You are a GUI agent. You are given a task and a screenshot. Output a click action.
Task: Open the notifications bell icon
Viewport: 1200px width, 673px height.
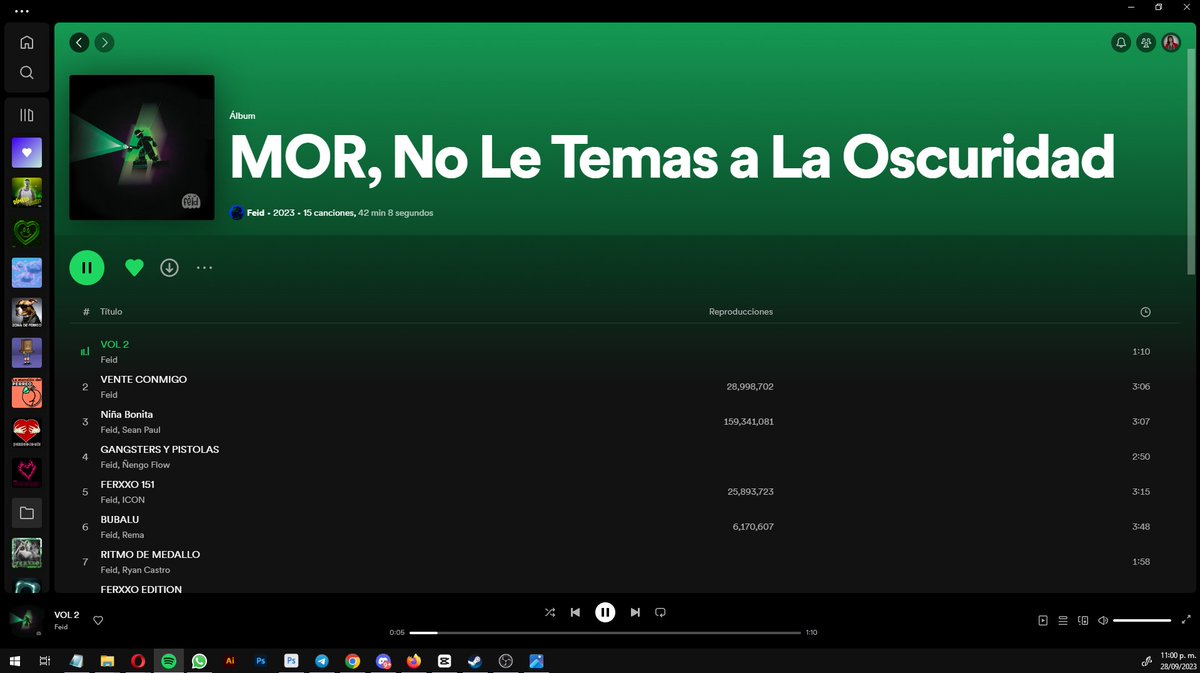click(x=1121, y=43)
